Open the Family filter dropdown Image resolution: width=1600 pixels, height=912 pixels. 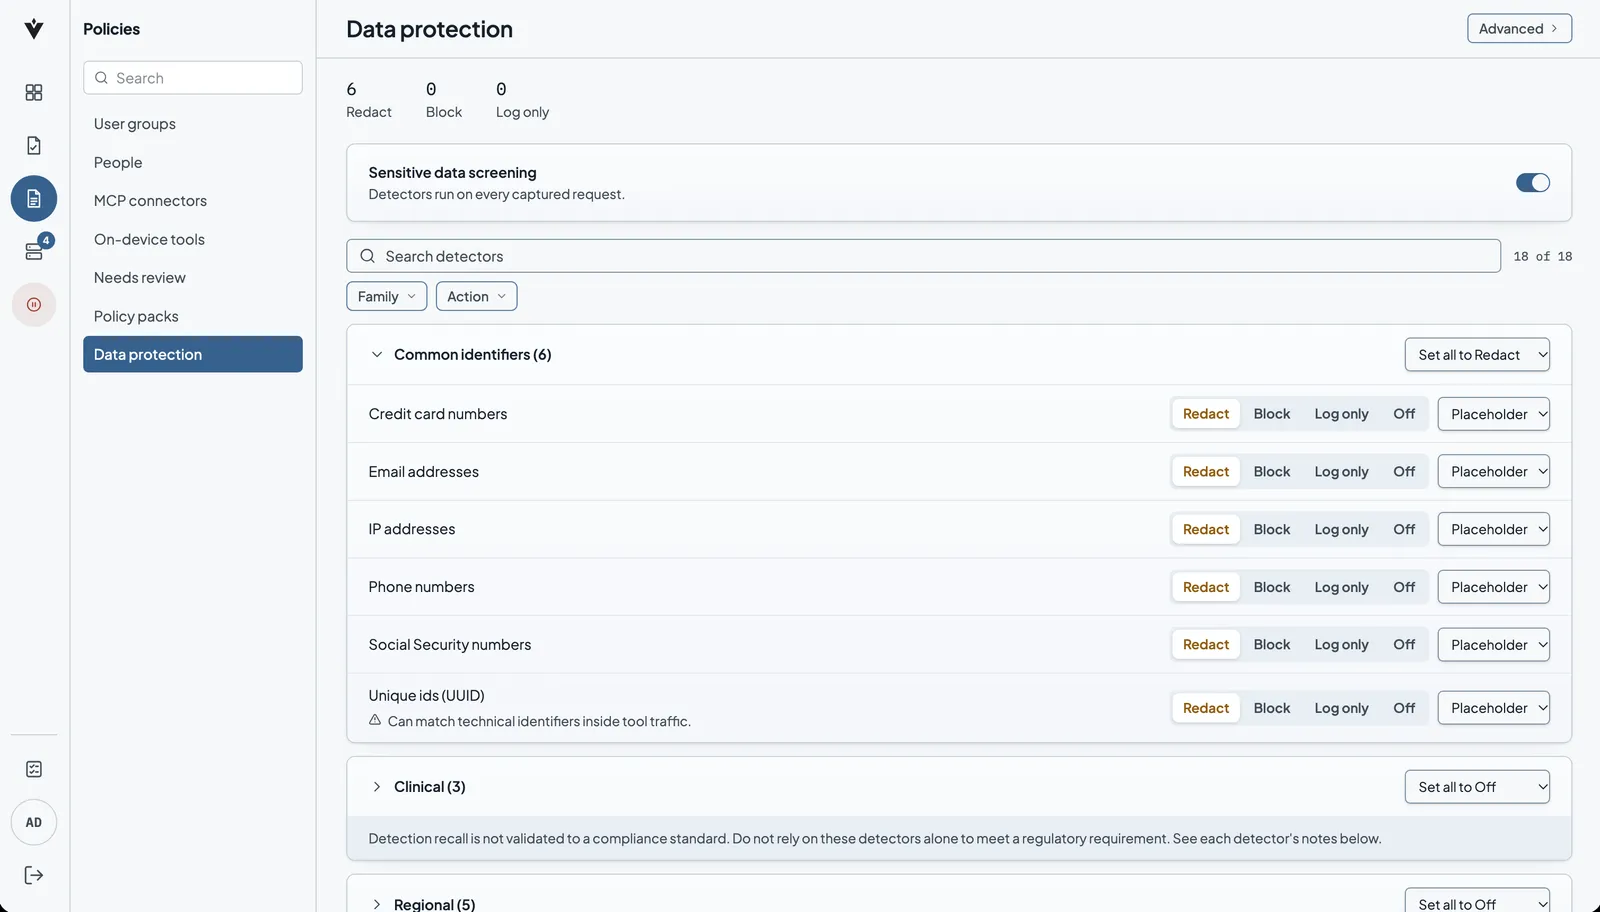click(x=387, y=296)
